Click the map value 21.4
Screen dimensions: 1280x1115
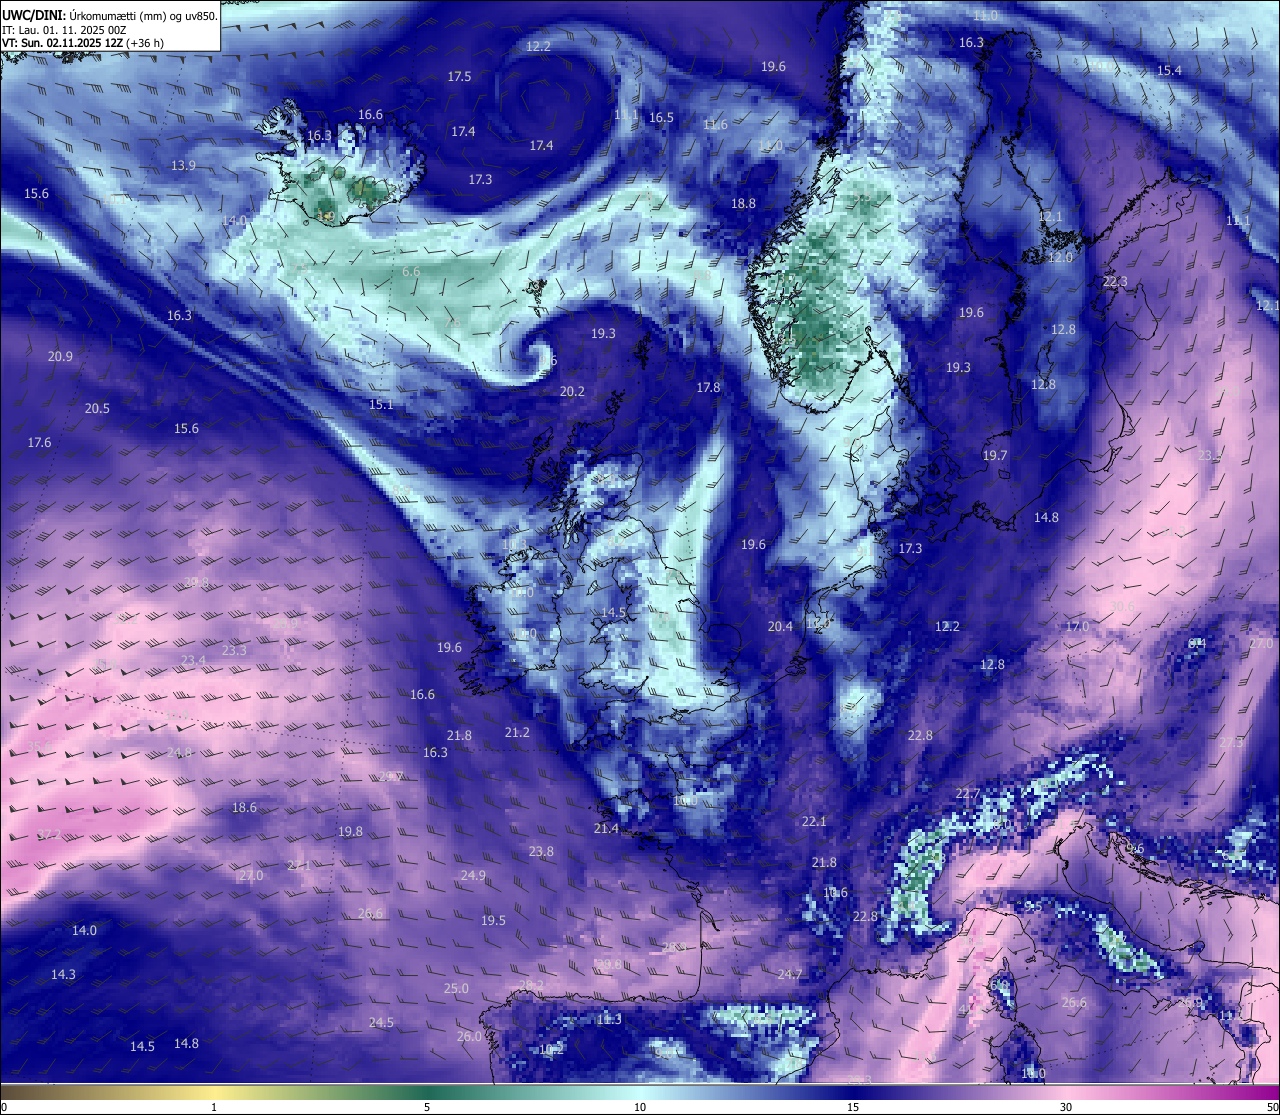606,829
